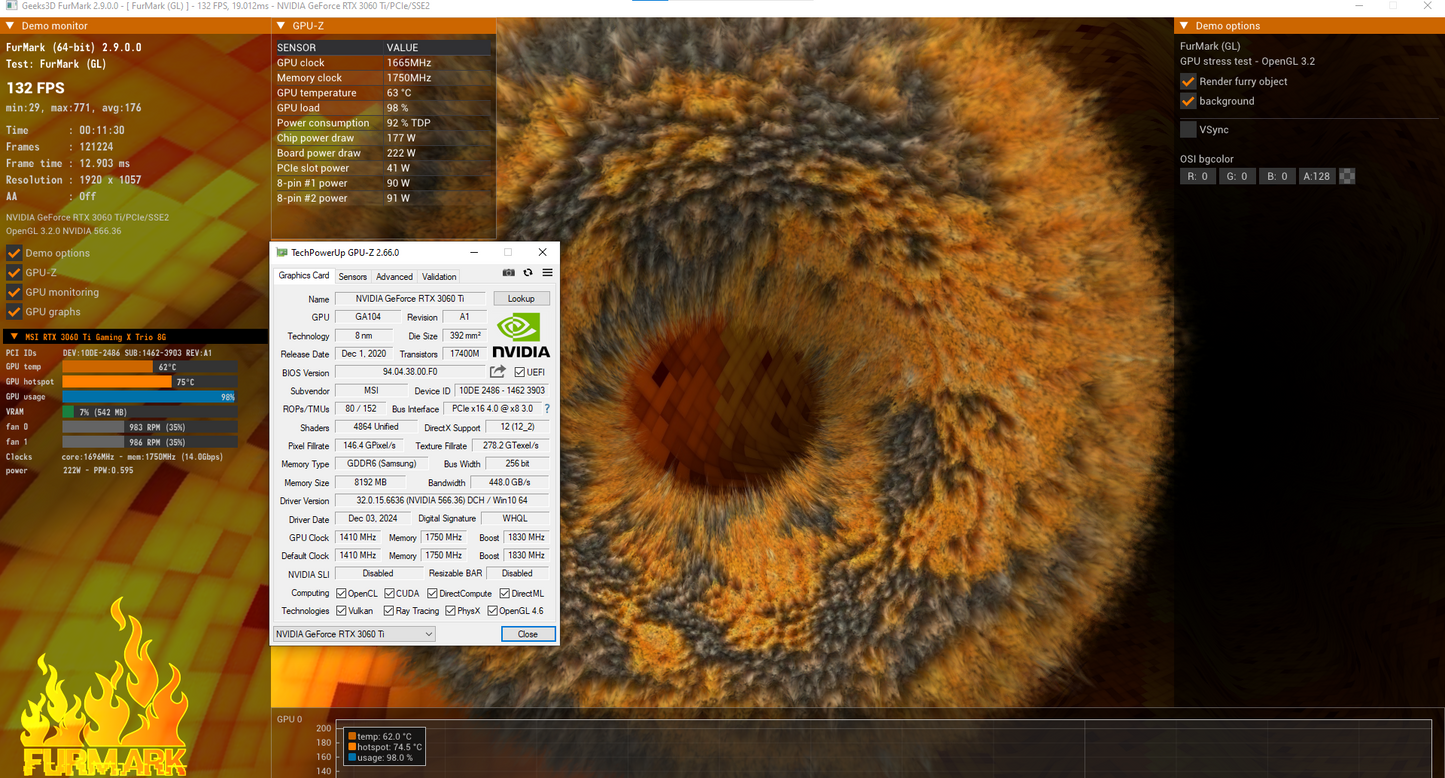The width and height of the screenshot is (1445, 778).
Task: Uncheck GPU graphs option
Action: [x=14, y=312]
